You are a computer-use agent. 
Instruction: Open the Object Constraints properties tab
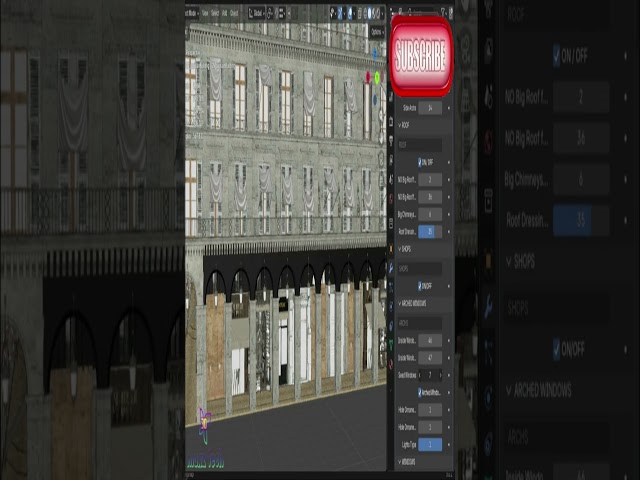pos(391,325)
